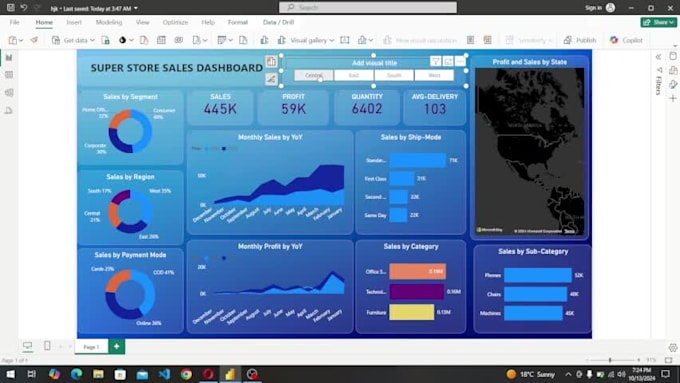Click the Publish button
This screenshot has width=680, height=383.
[x=580, y=40]
